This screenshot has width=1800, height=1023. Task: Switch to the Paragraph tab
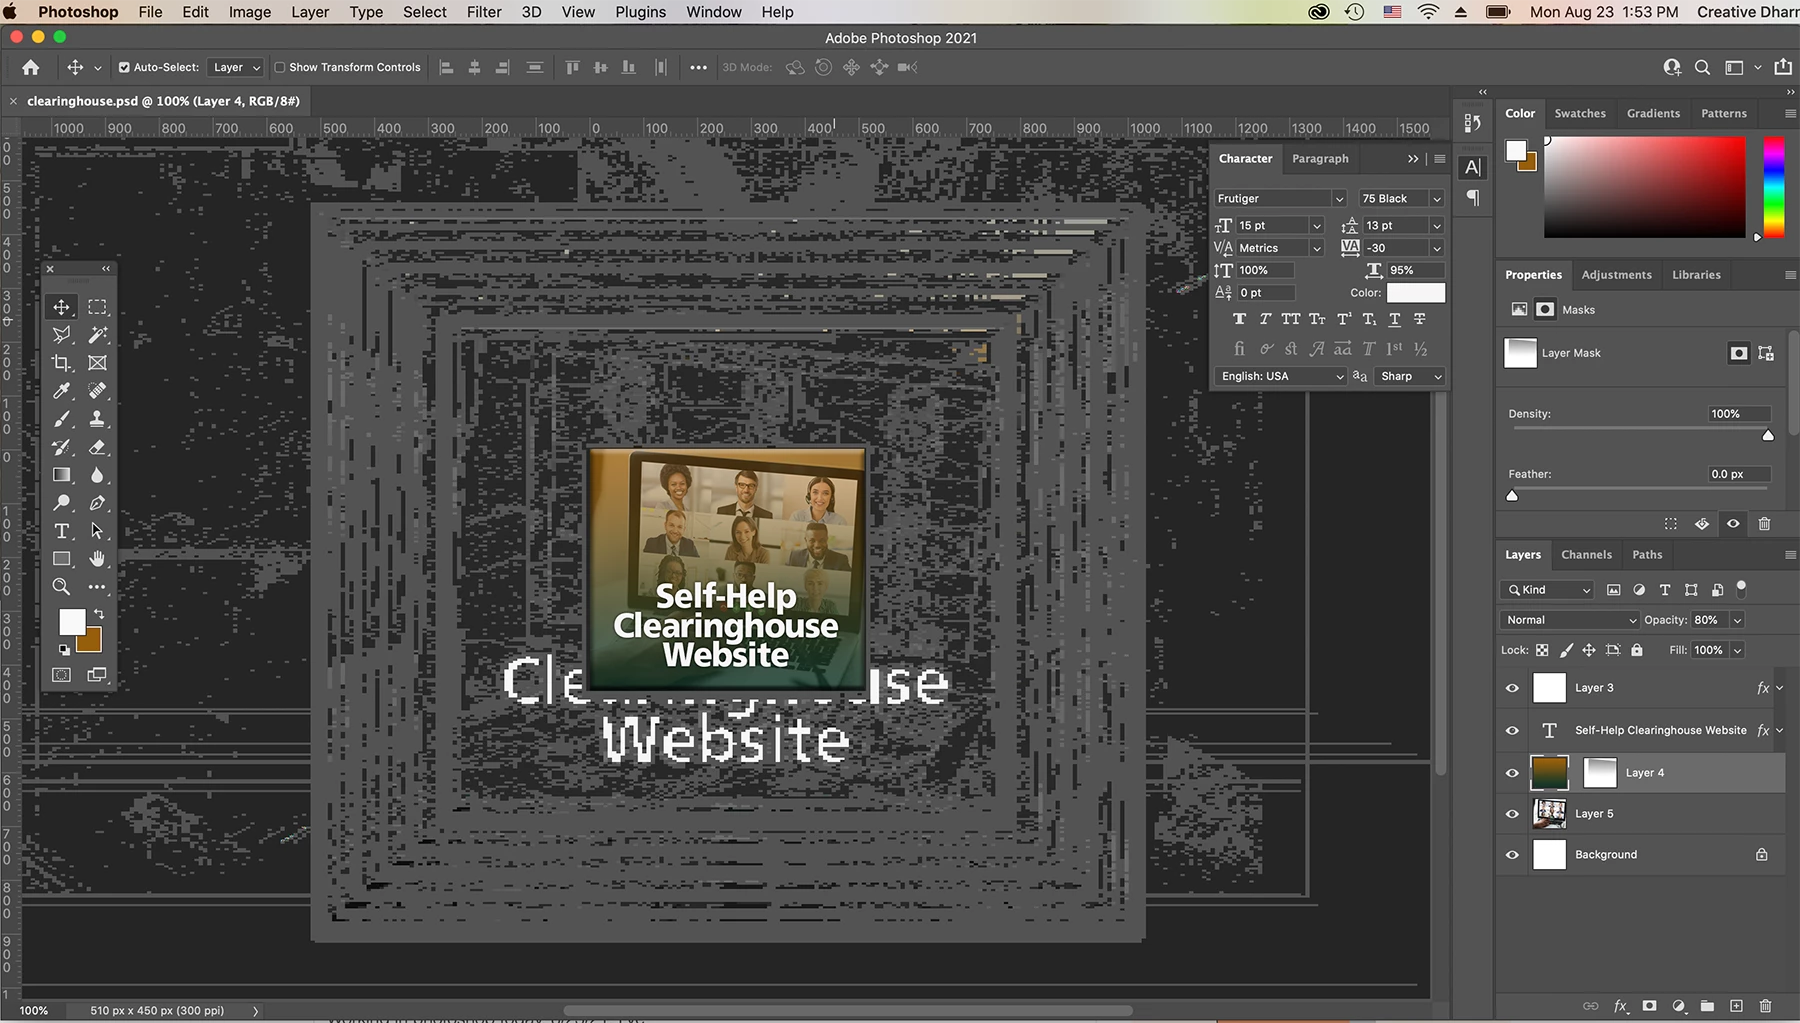click(1320, 159)
